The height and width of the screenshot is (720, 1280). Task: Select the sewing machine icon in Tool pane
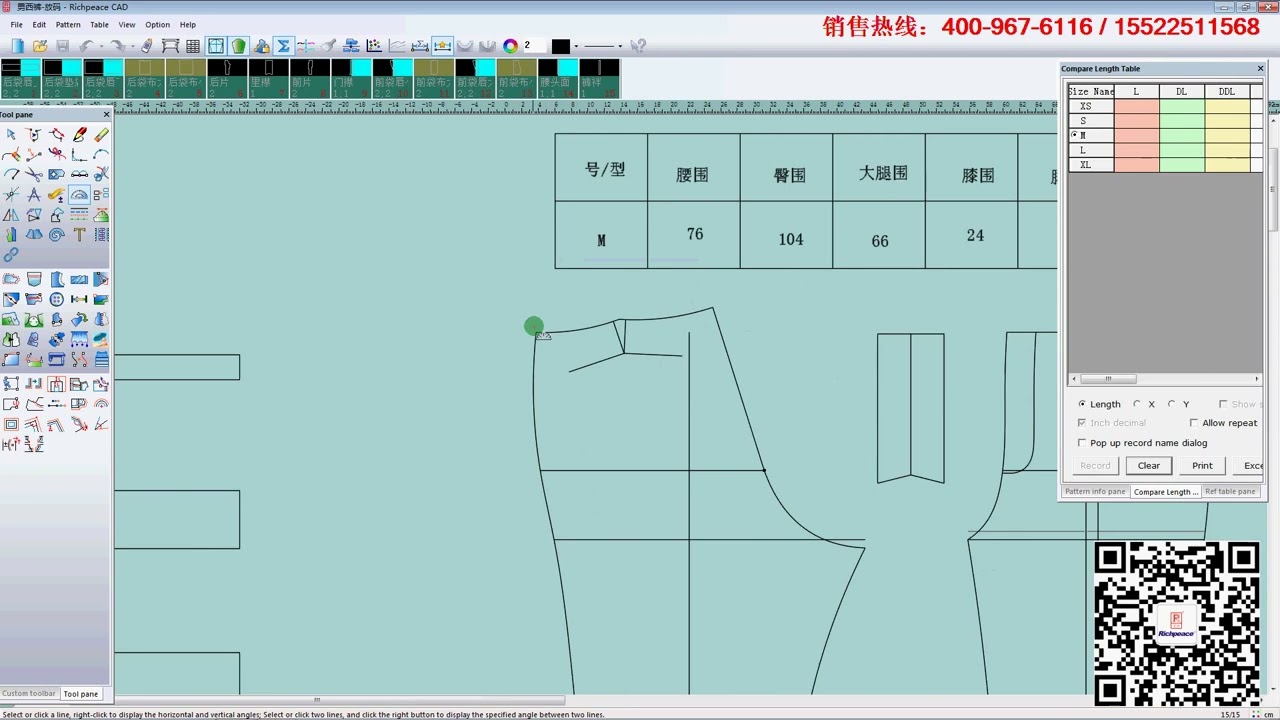point(57,359)
